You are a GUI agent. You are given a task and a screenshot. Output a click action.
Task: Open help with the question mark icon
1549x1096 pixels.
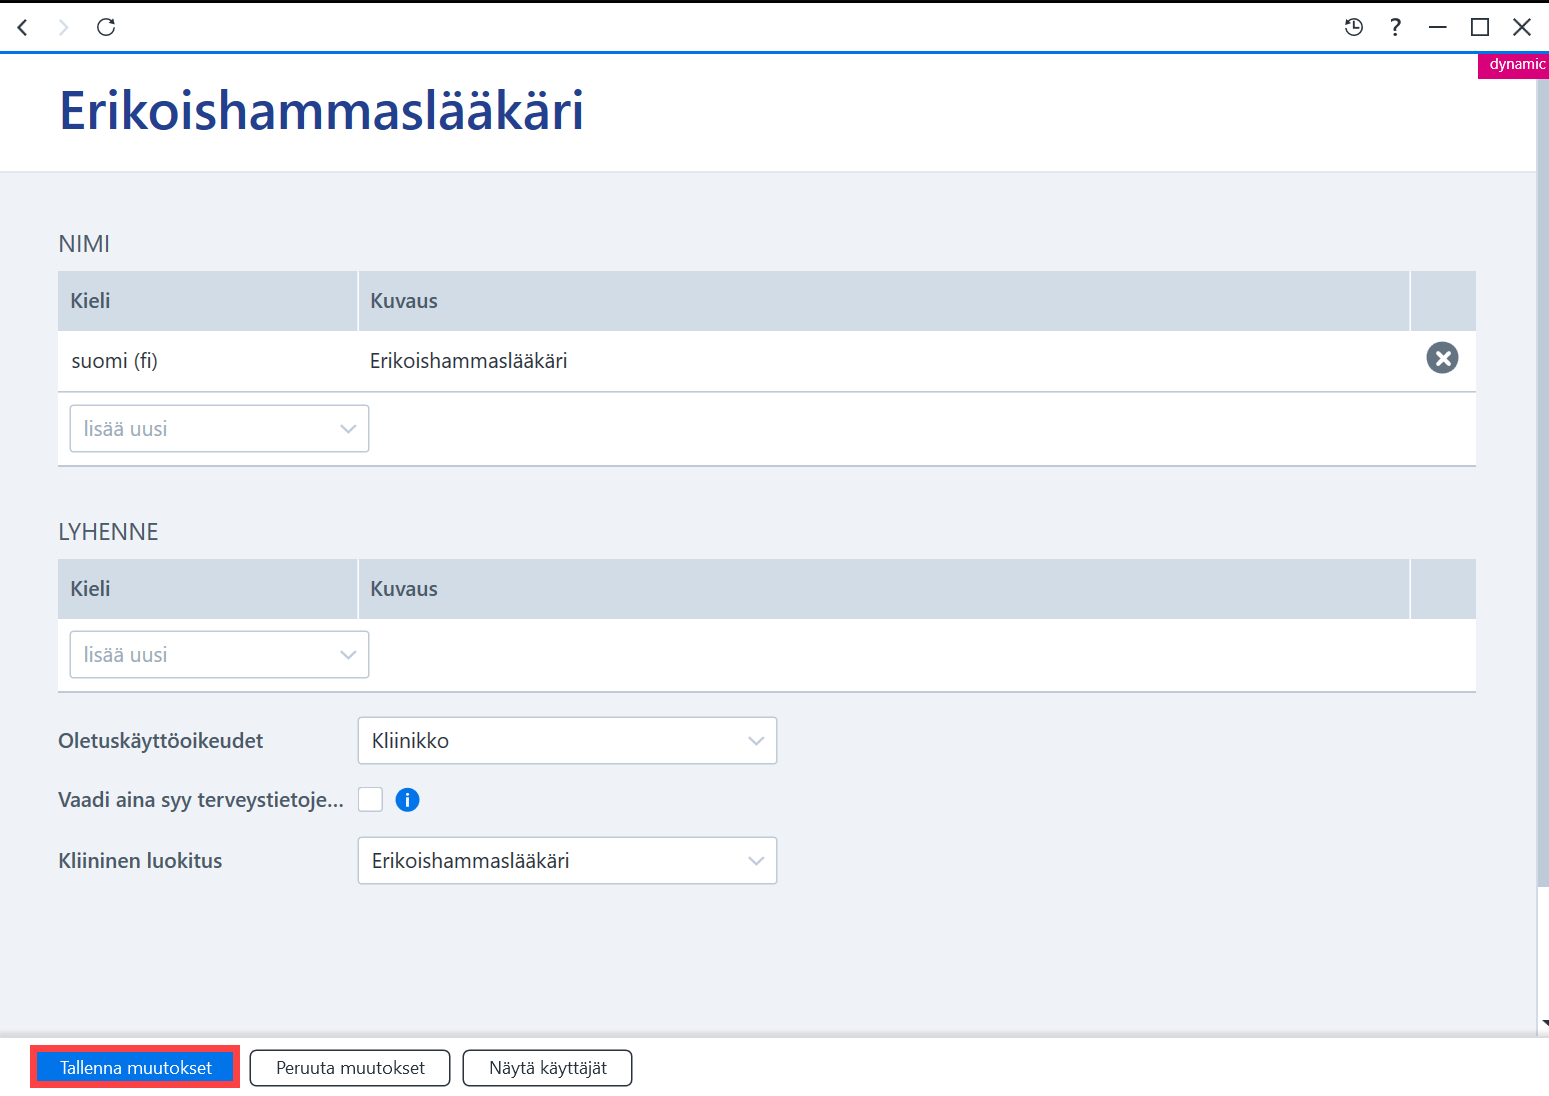click(x=1395, y=27)
